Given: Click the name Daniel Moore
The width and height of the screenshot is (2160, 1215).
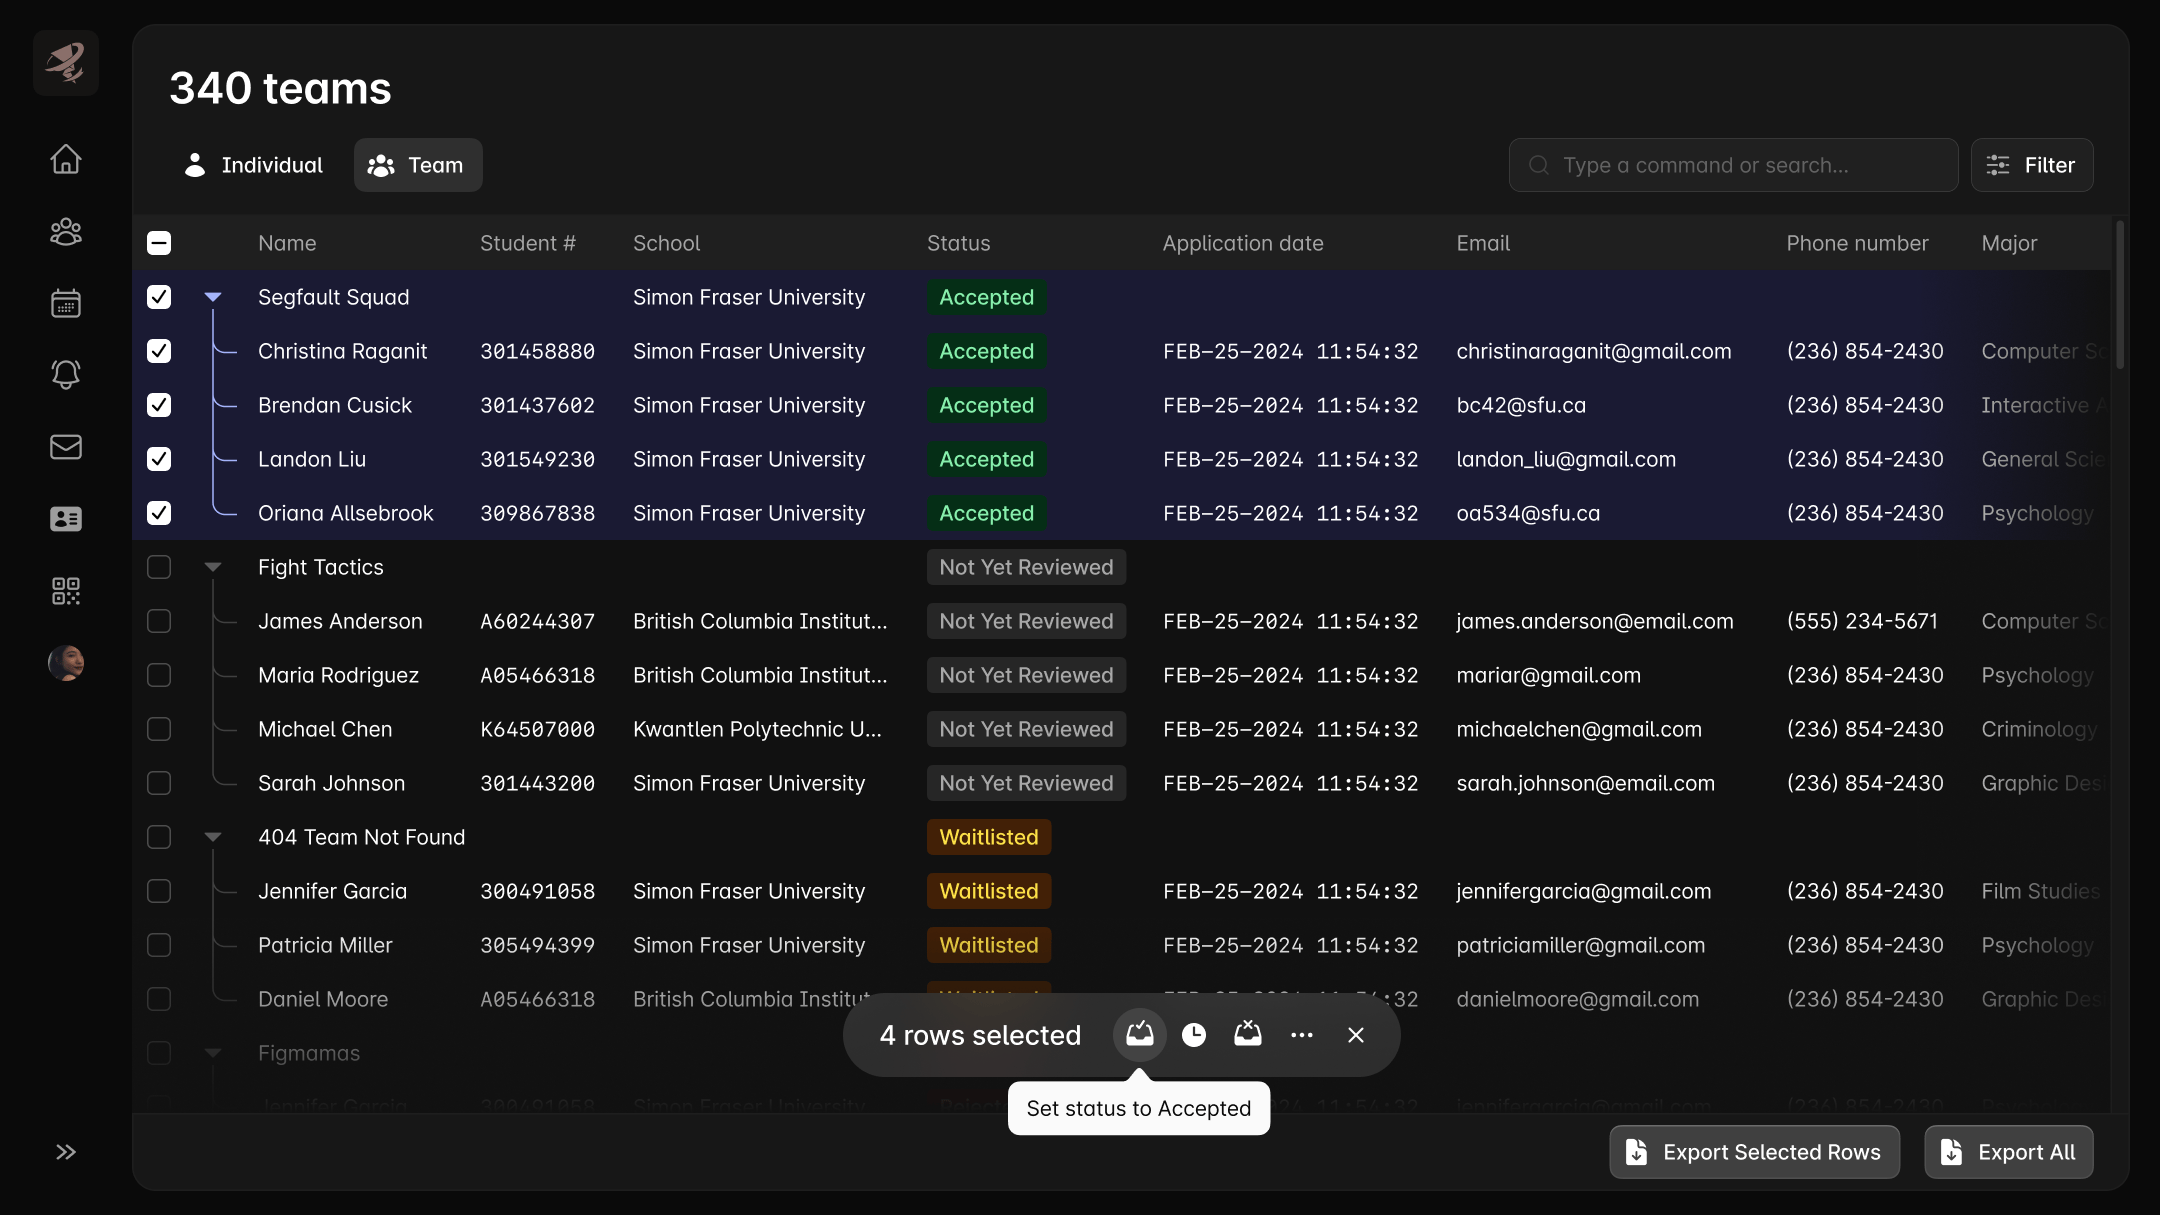Looking at the screenshot, I should pyautogui.click(x=323, y=999).
